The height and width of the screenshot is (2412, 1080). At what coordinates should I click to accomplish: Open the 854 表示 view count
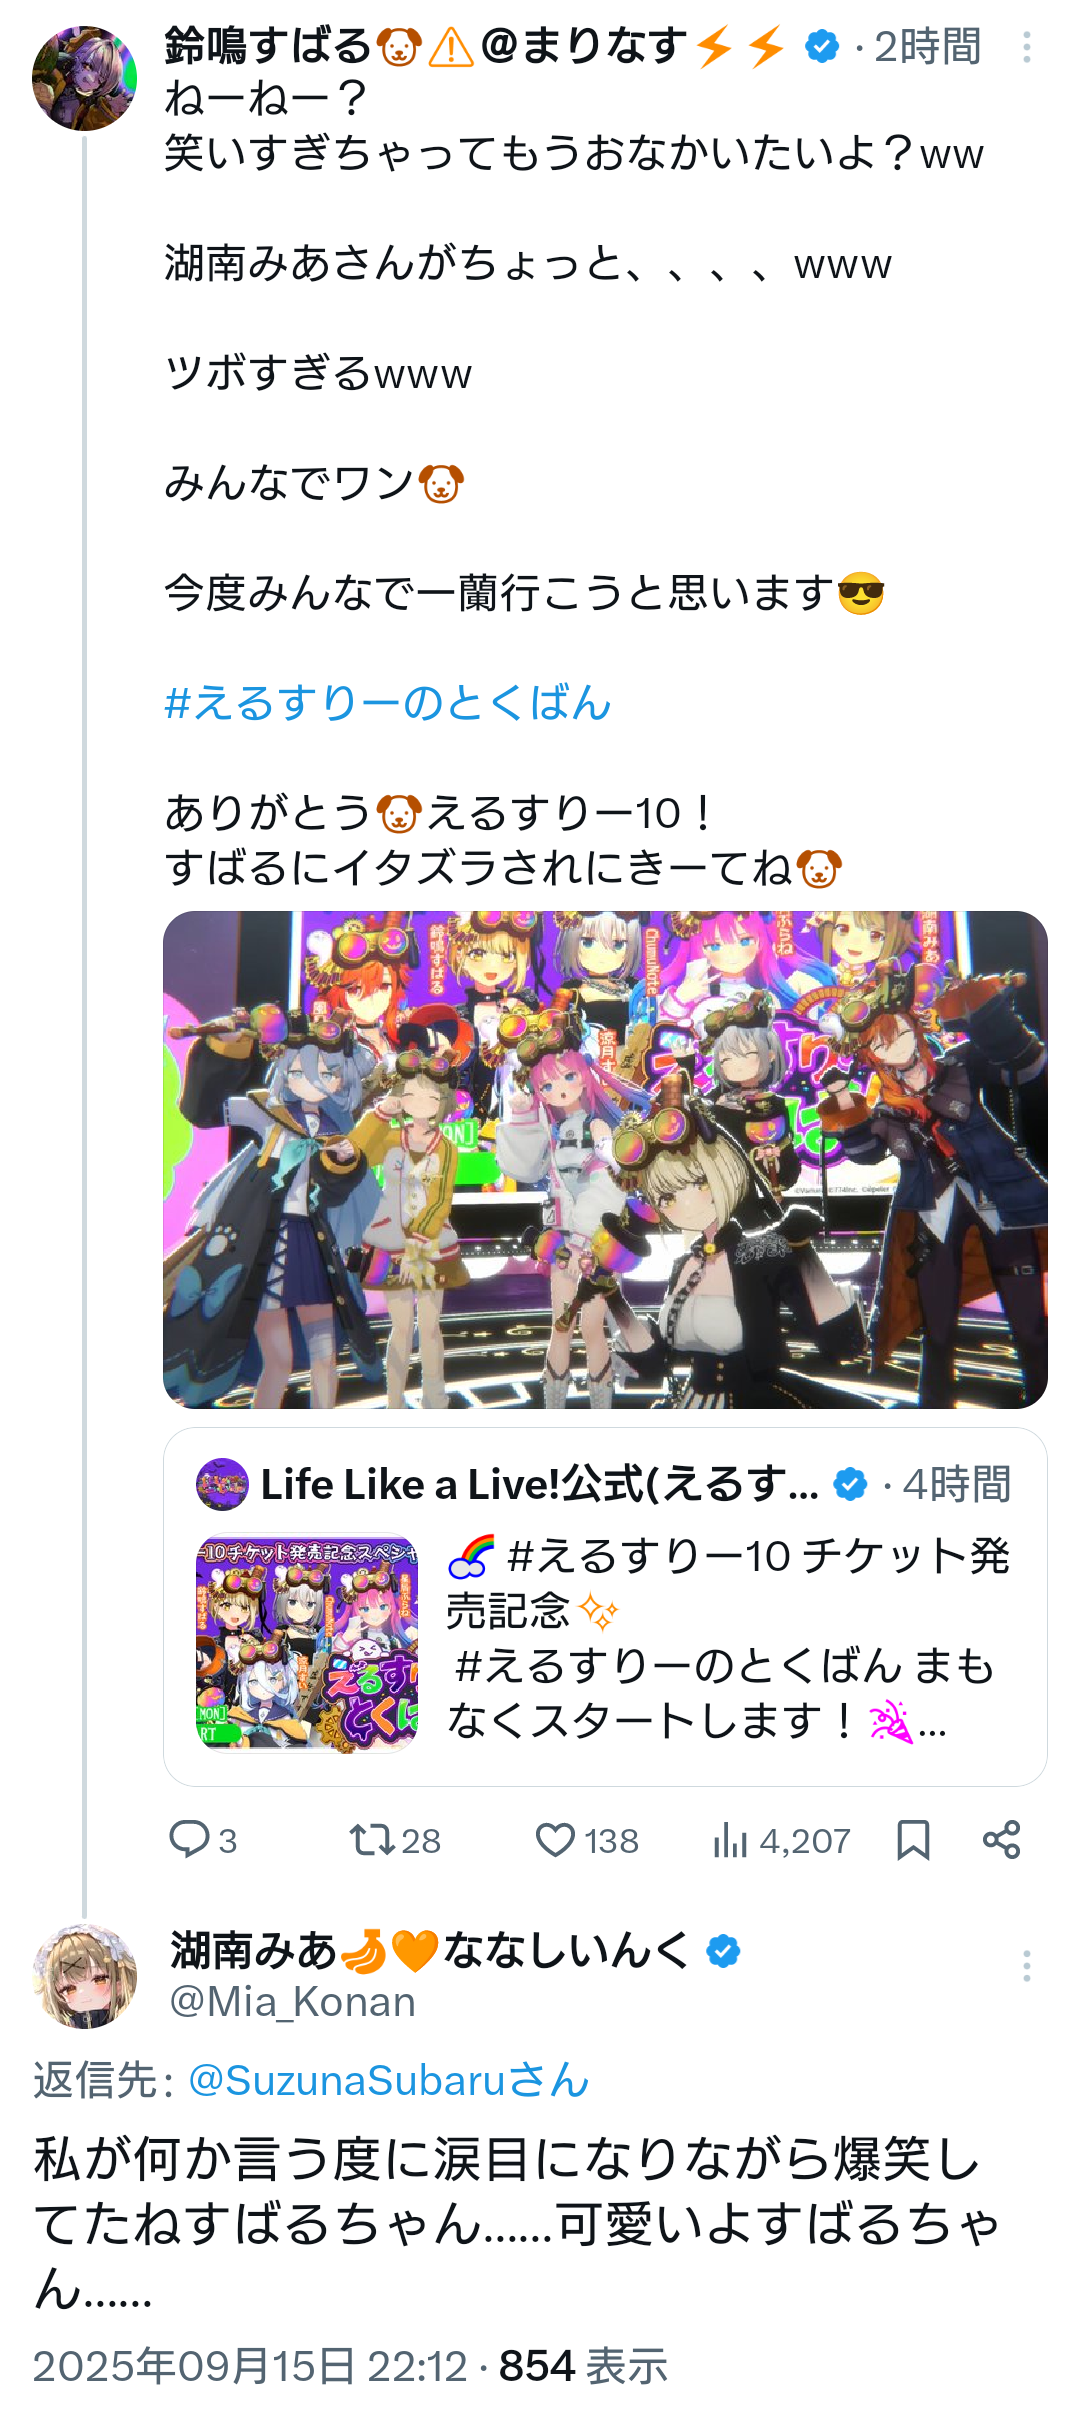pyautogui.click(x=583, y=2366)
